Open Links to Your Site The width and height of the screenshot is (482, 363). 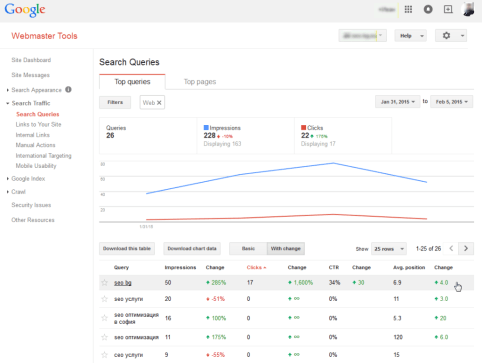38,124
